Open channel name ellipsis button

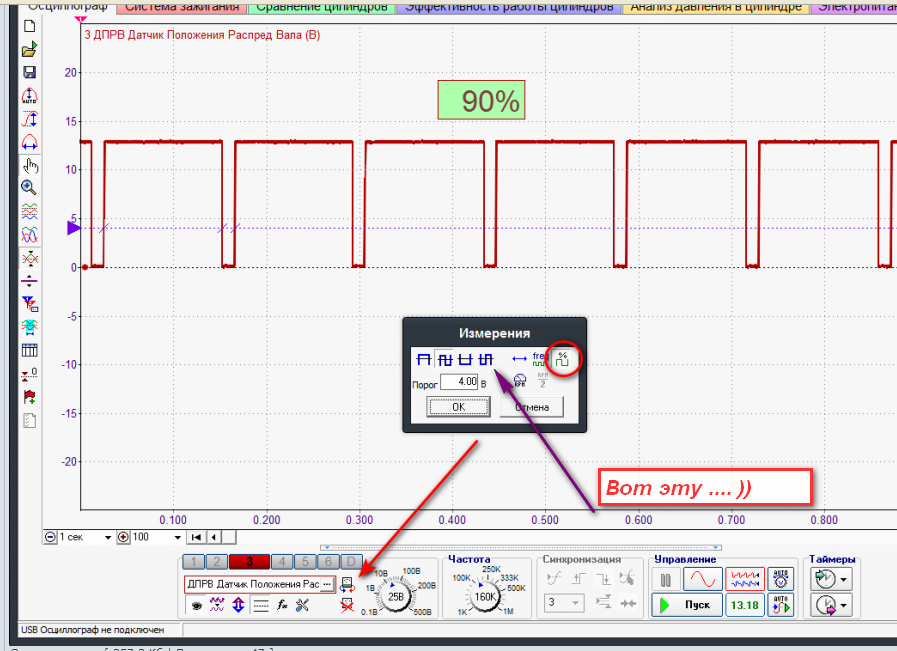tap(327, 584)
